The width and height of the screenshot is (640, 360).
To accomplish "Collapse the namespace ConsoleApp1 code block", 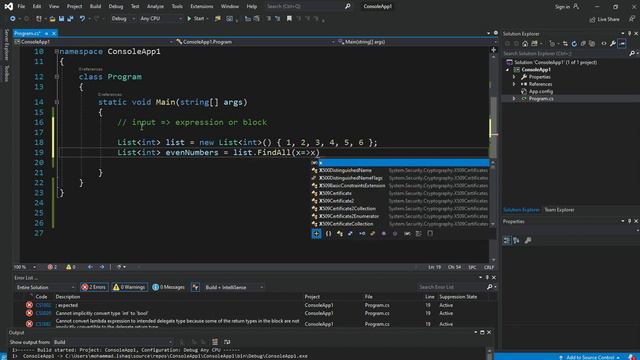I will coord(57,51).
